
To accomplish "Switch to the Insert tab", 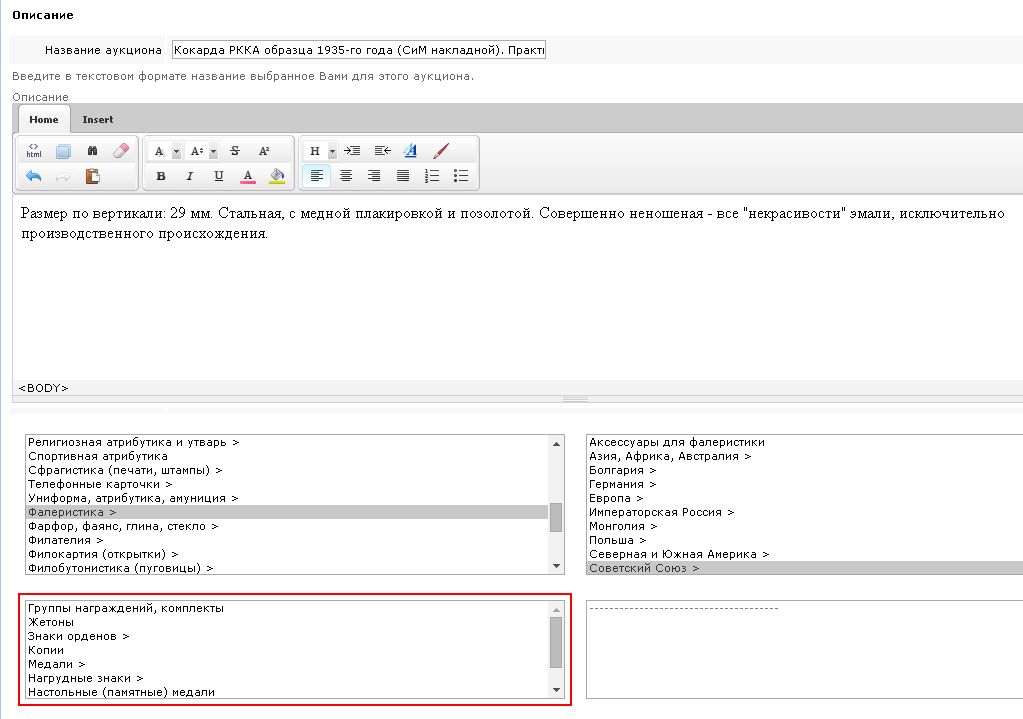I will tap(98, 120).
